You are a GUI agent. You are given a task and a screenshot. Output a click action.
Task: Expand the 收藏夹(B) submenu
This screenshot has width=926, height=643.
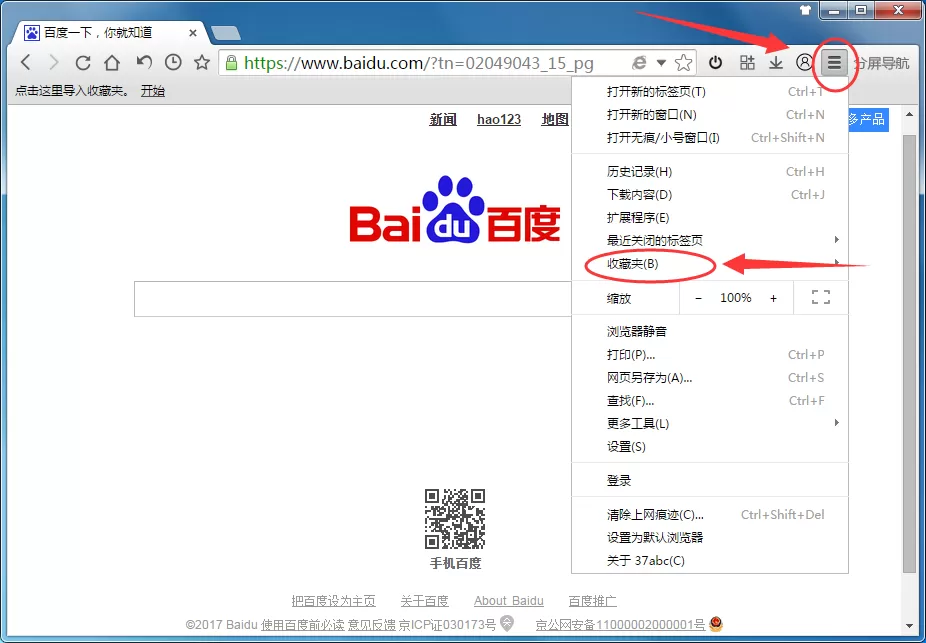coord(710,263)
